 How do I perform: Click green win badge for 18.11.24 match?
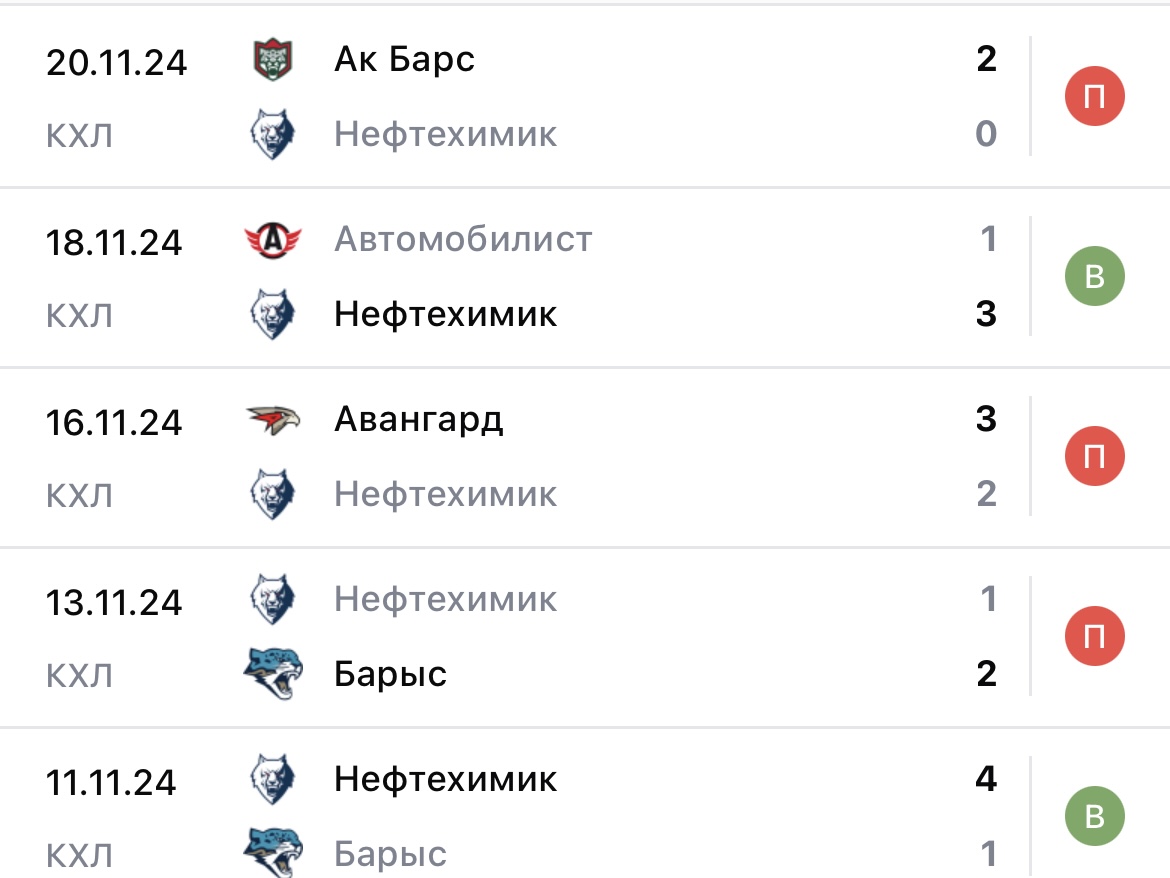tap(1094, 276)
